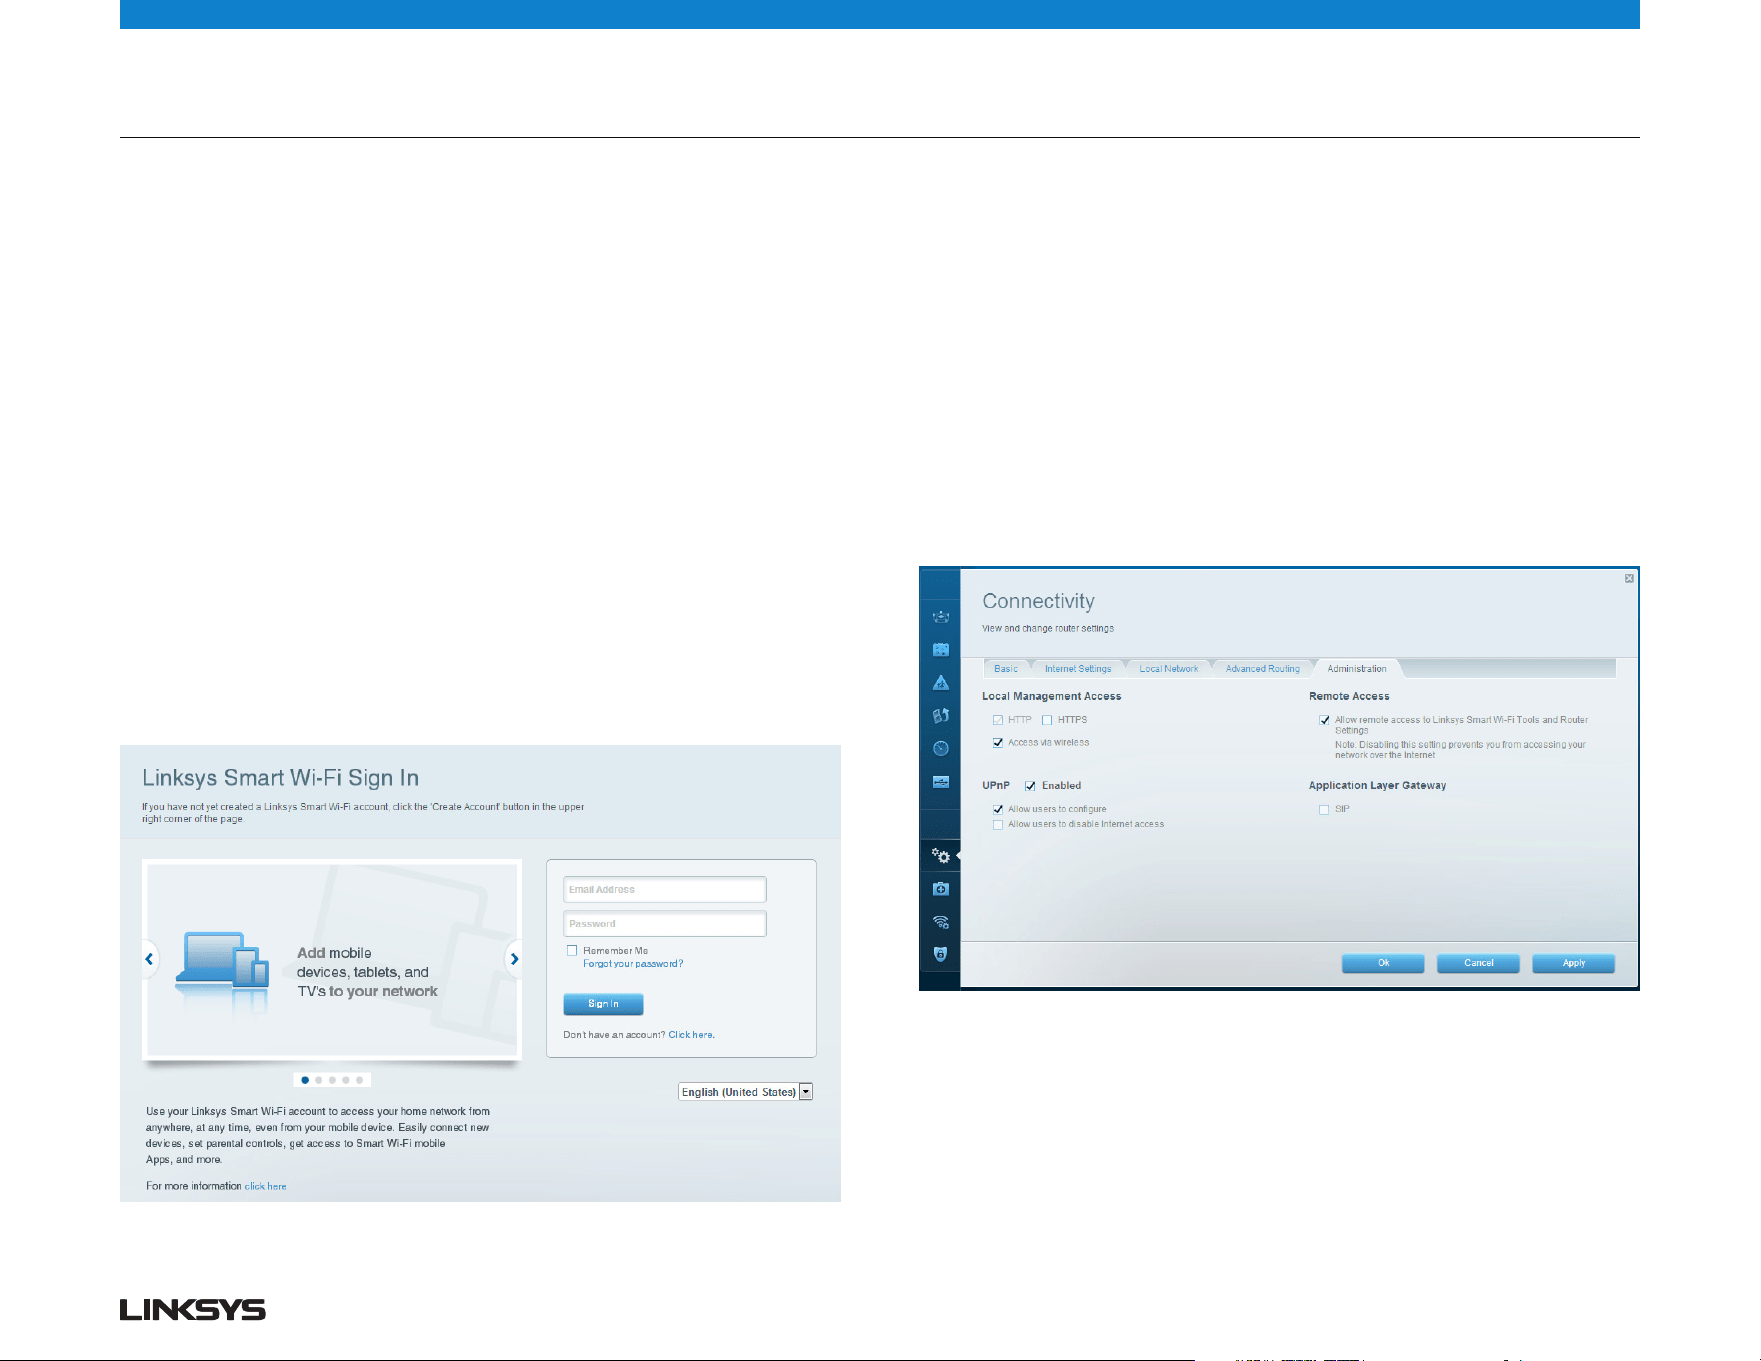Open the Security shield-lock icon
1761x1361 pixels.
[x=940, y=955]
